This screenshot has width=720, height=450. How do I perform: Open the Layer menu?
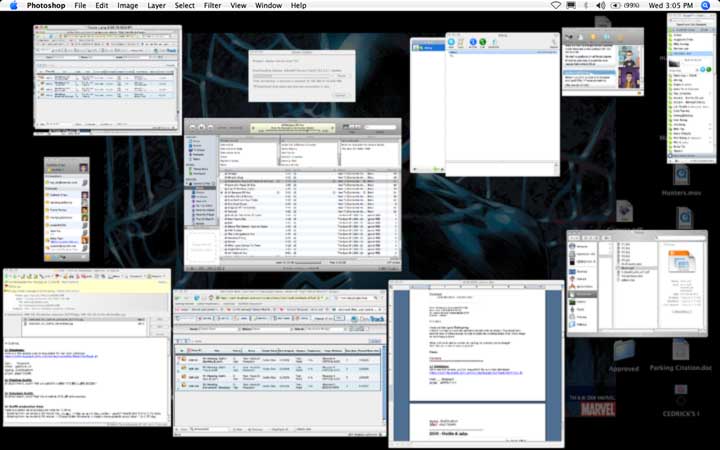(x=157, y=6)
